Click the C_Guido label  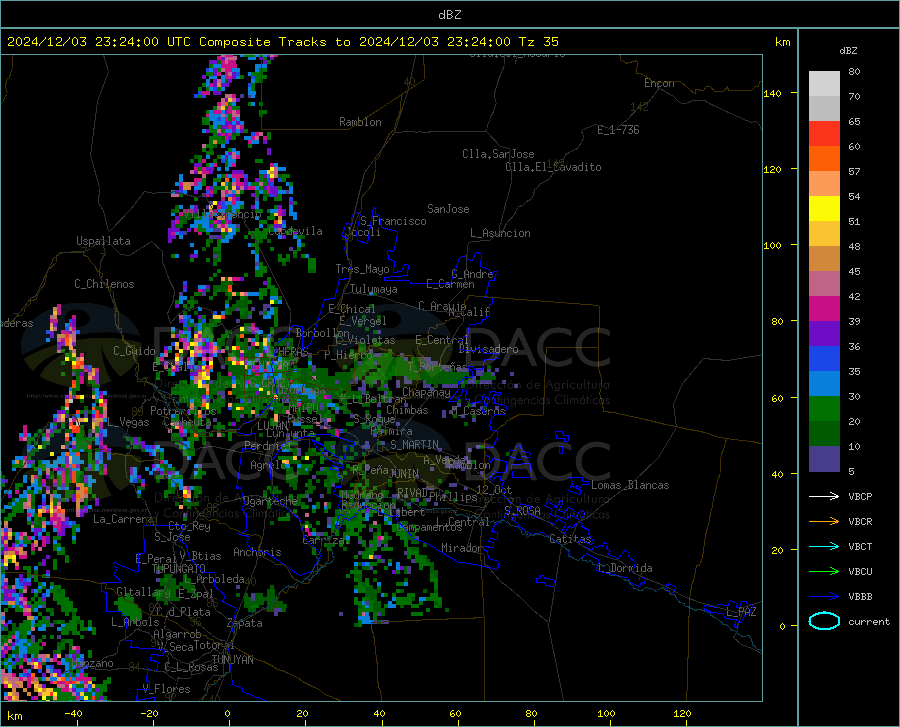134,351
